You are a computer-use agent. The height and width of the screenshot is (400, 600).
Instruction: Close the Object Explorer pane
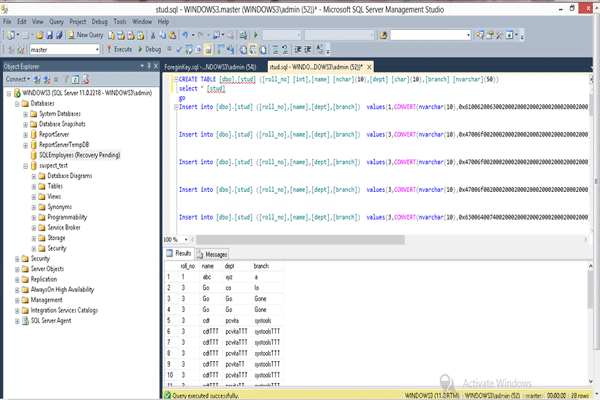(x=156, y=66)
